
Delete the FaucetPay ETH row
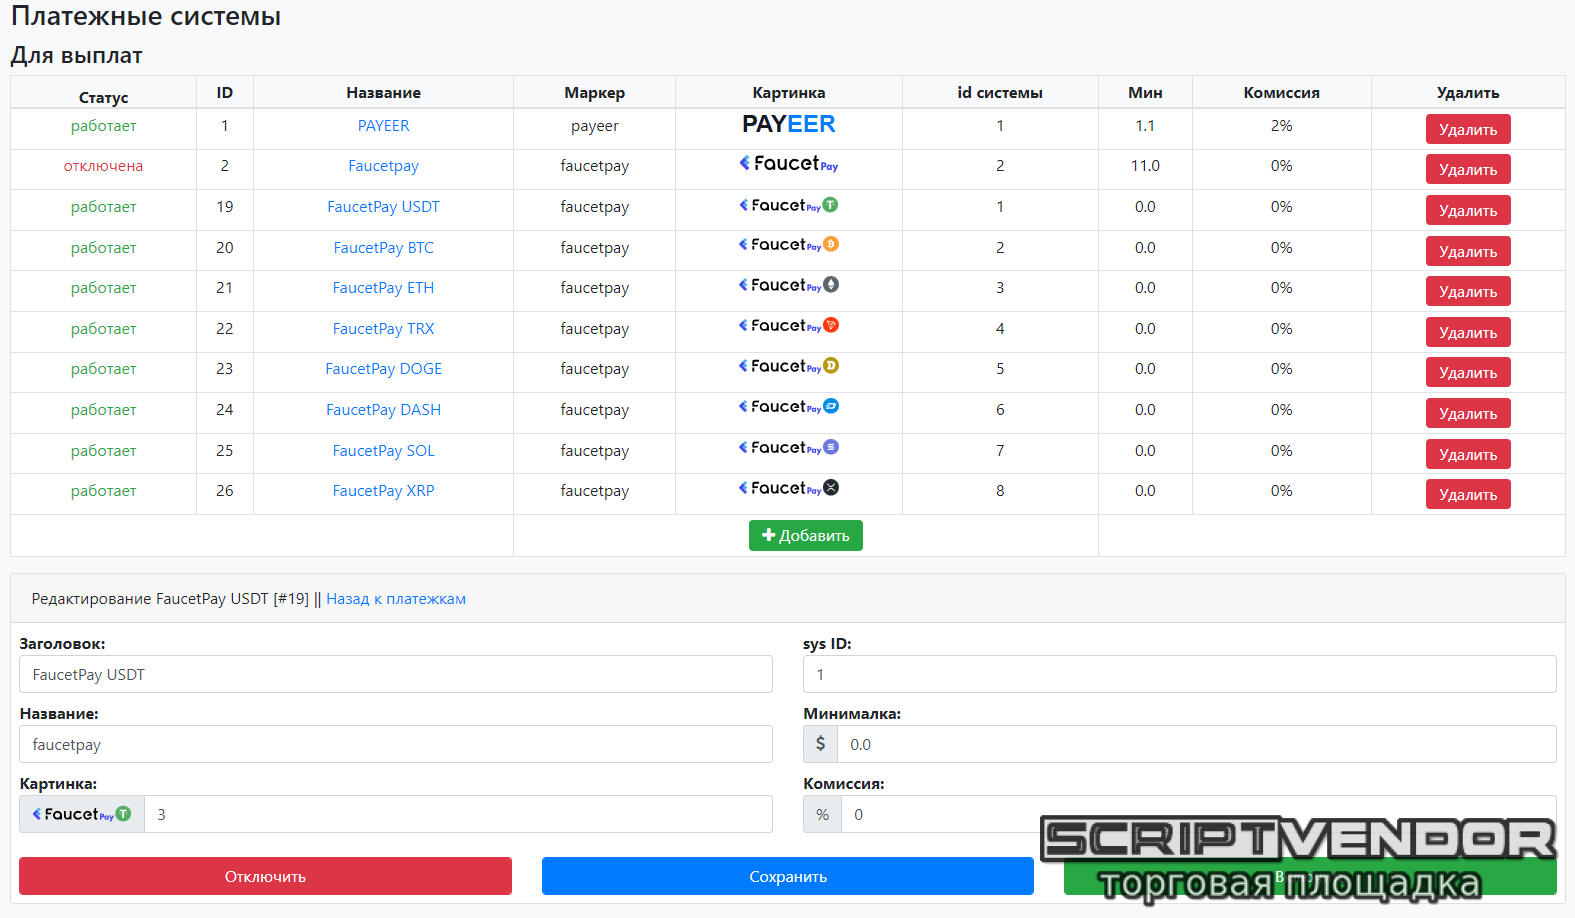(x=1468, y=291)
